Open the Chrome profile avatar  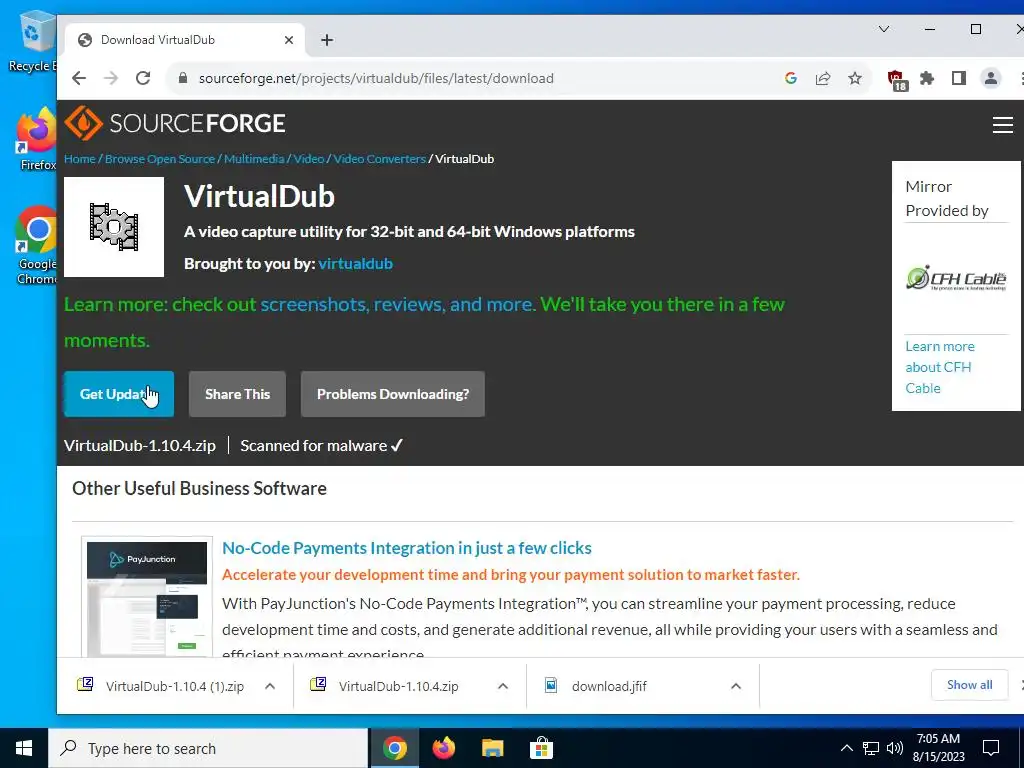coord(991,78)
